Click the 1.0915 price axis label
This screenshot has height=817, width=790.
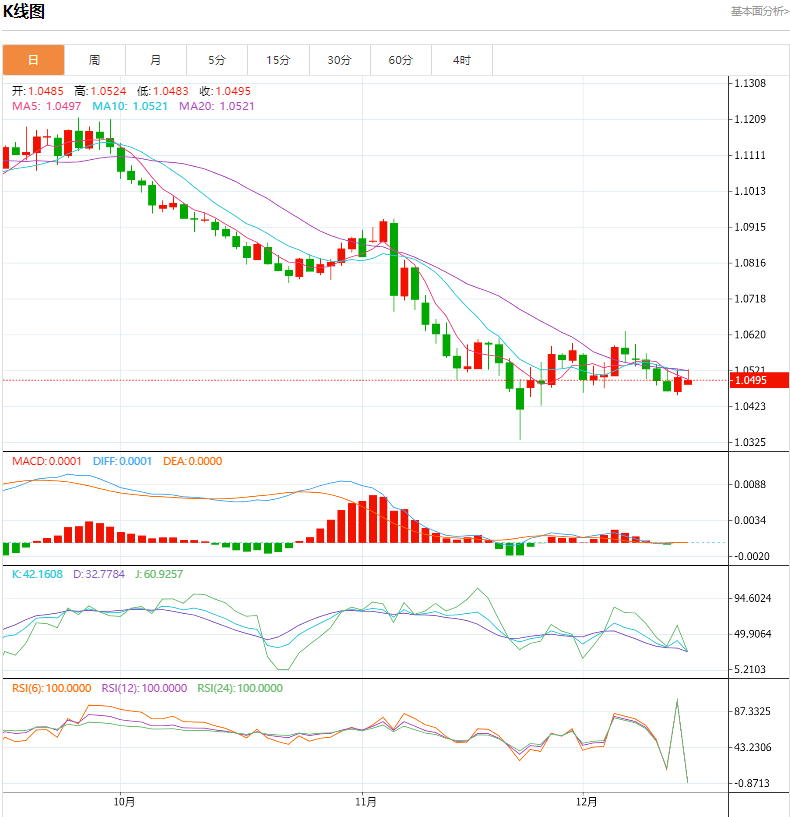(x=750, y=227)
